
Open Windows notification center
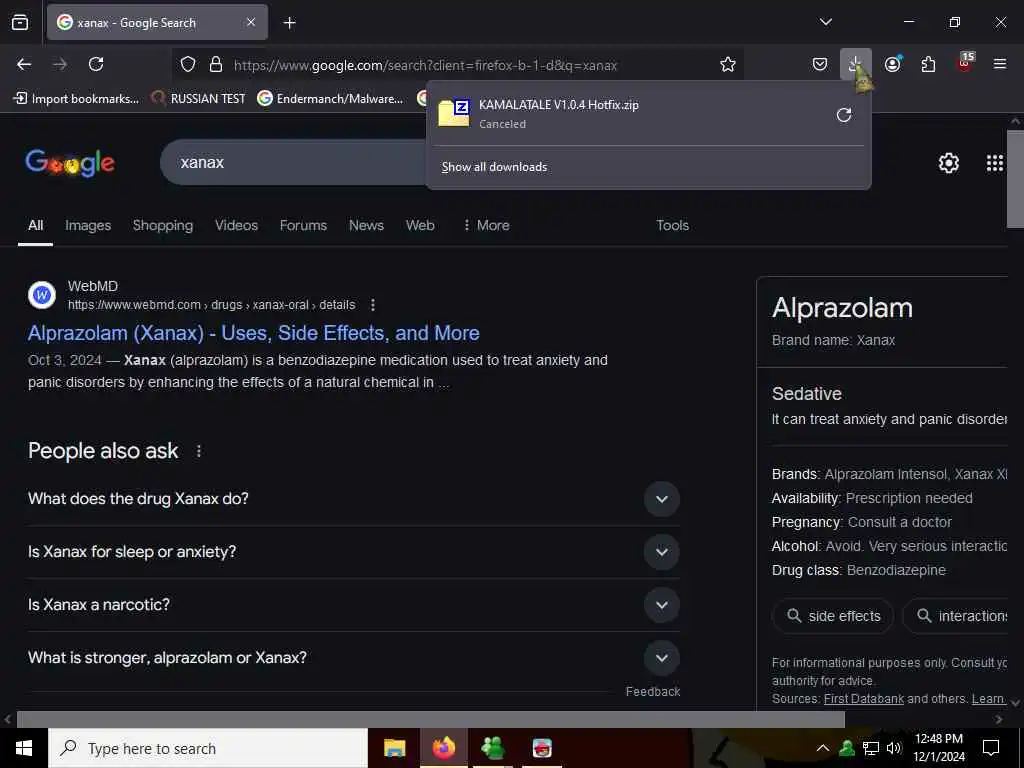[991, 748]
